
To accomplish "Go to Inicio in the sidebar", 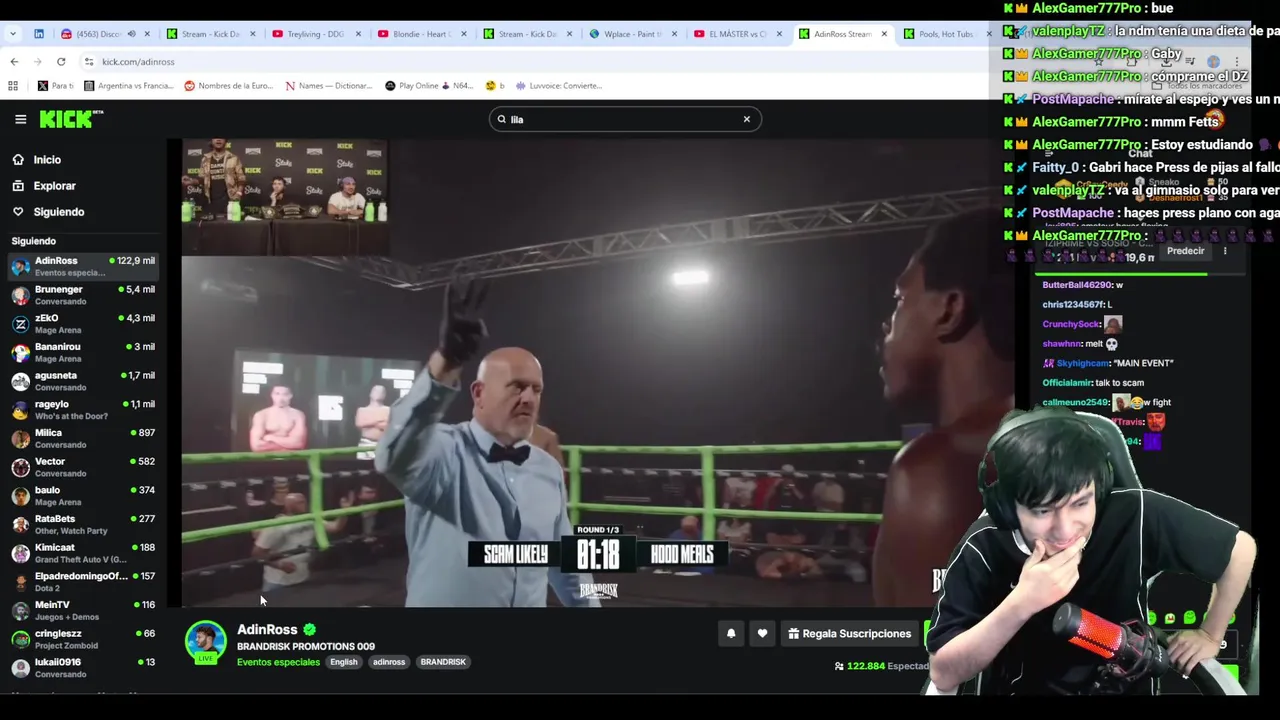I will (47, 160).
